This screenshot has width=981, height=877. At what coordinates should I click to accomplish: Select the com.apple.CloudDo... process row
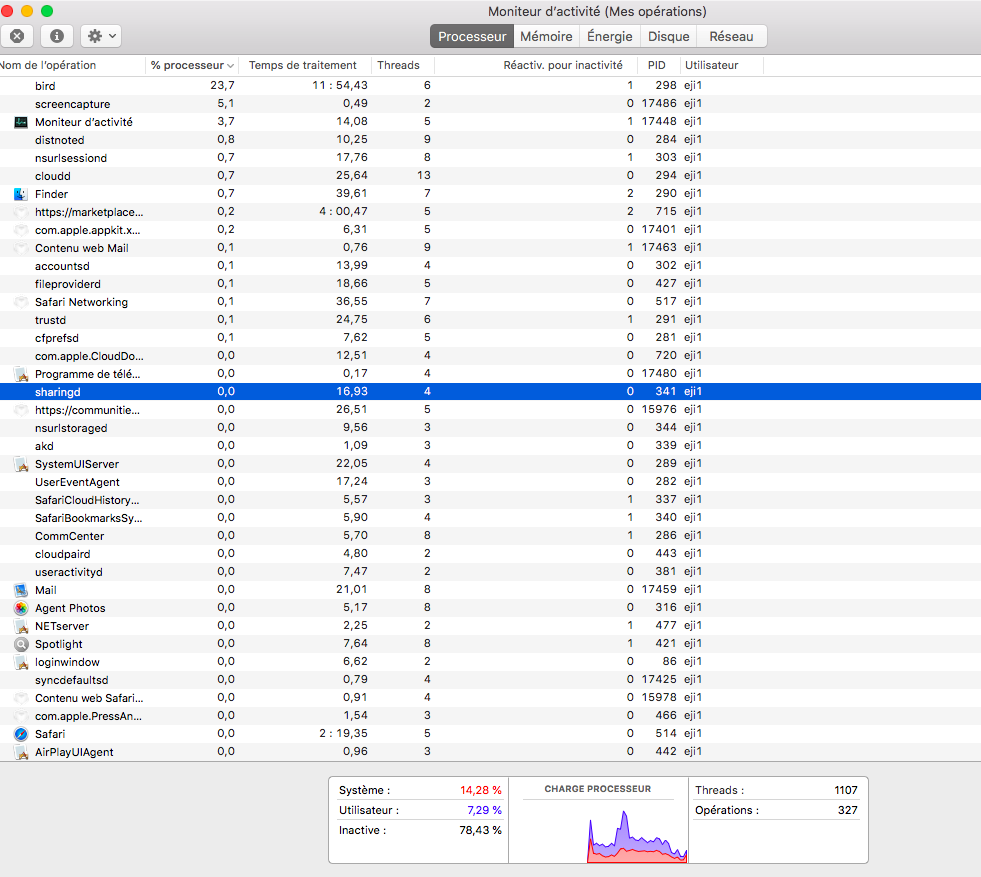point(490,356)
